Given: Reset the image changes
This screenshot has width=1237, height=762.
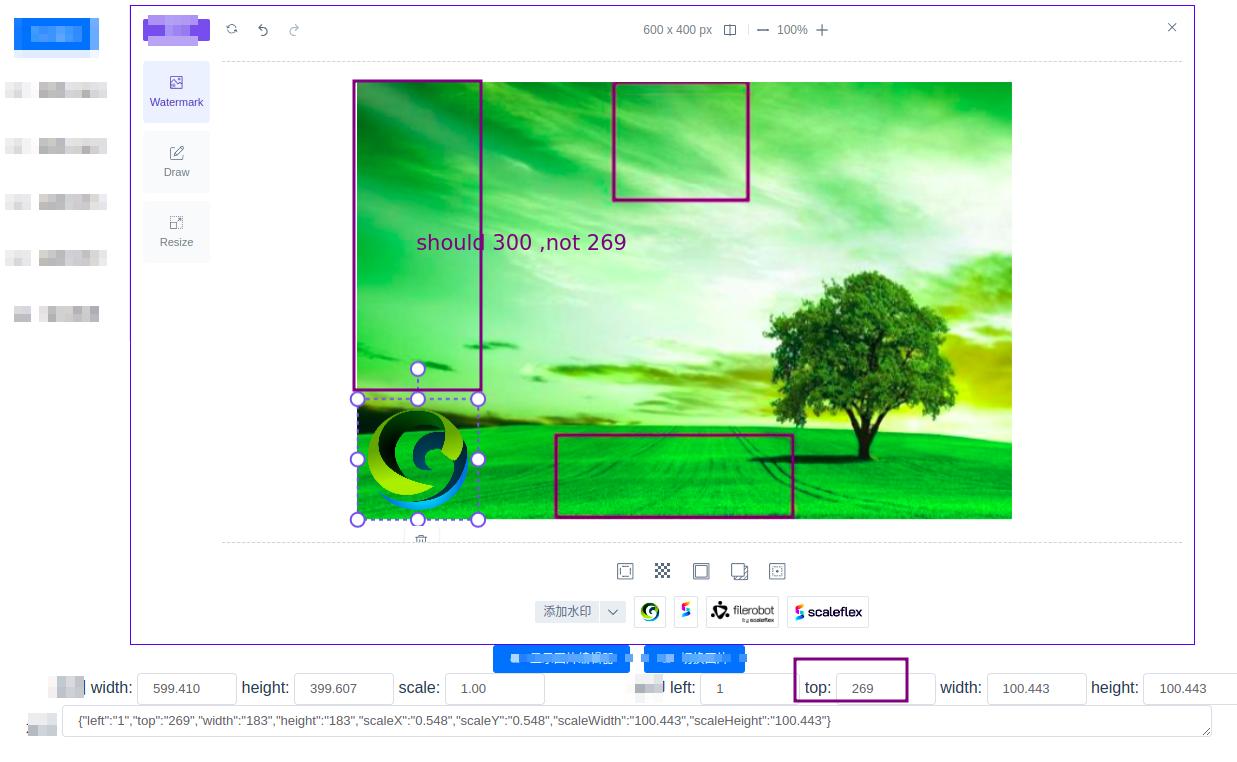Looking at the screenshot, I should [x=231, y=30].
